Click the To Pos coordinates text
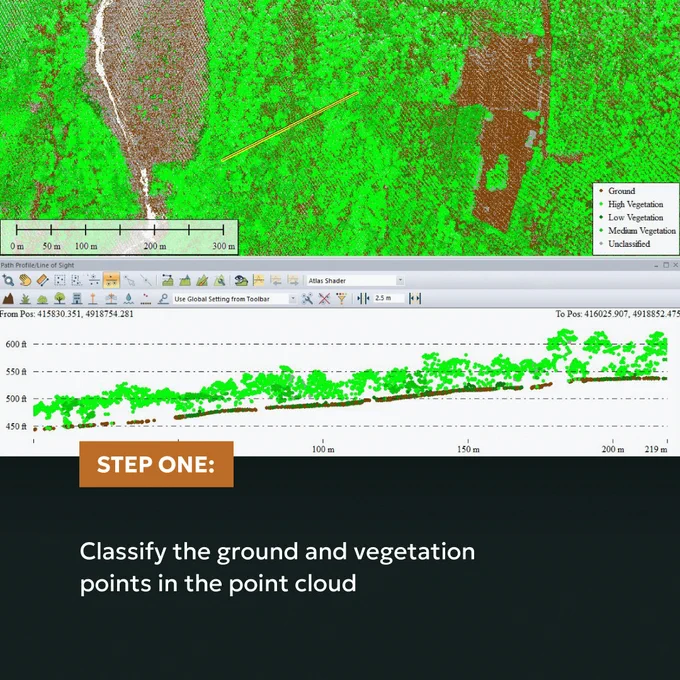The height and width of the screenshot is (680, 680). coord(618,314)
